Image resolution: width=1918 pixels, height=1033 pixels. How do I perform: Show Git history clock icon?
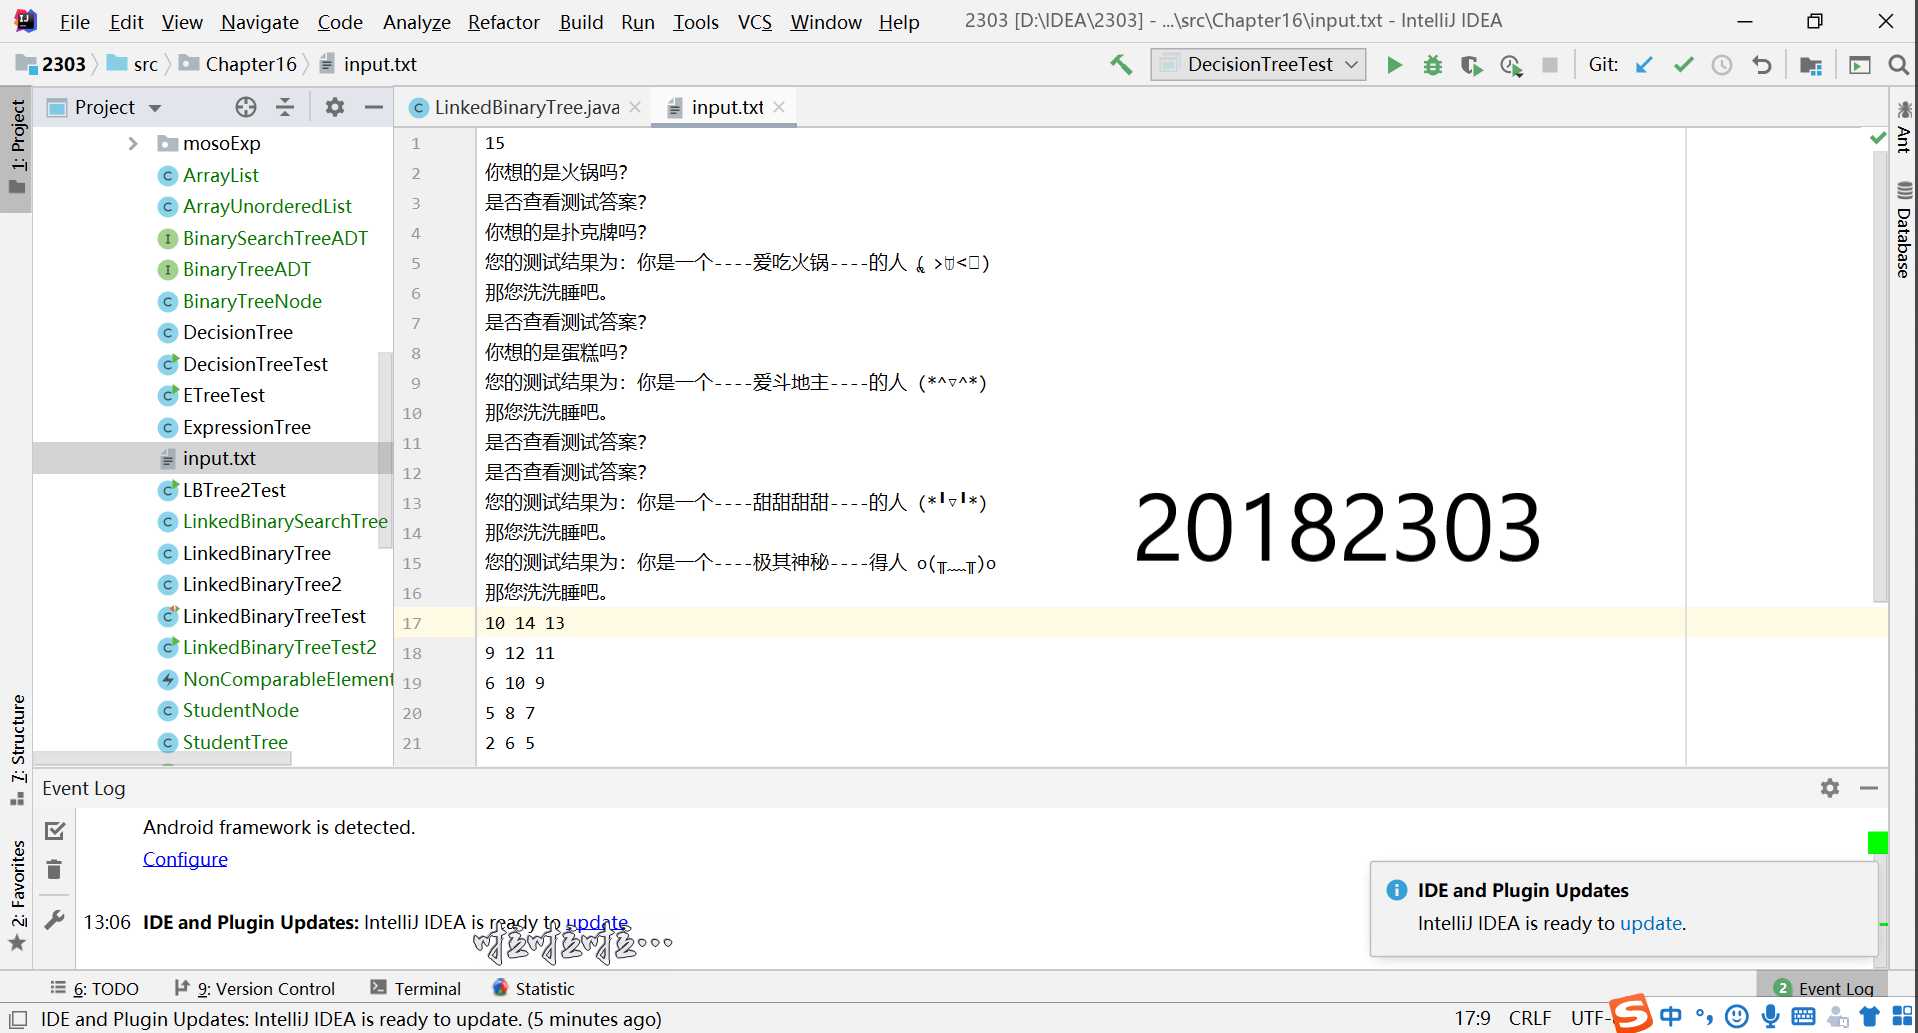[x=1722, y=65]
